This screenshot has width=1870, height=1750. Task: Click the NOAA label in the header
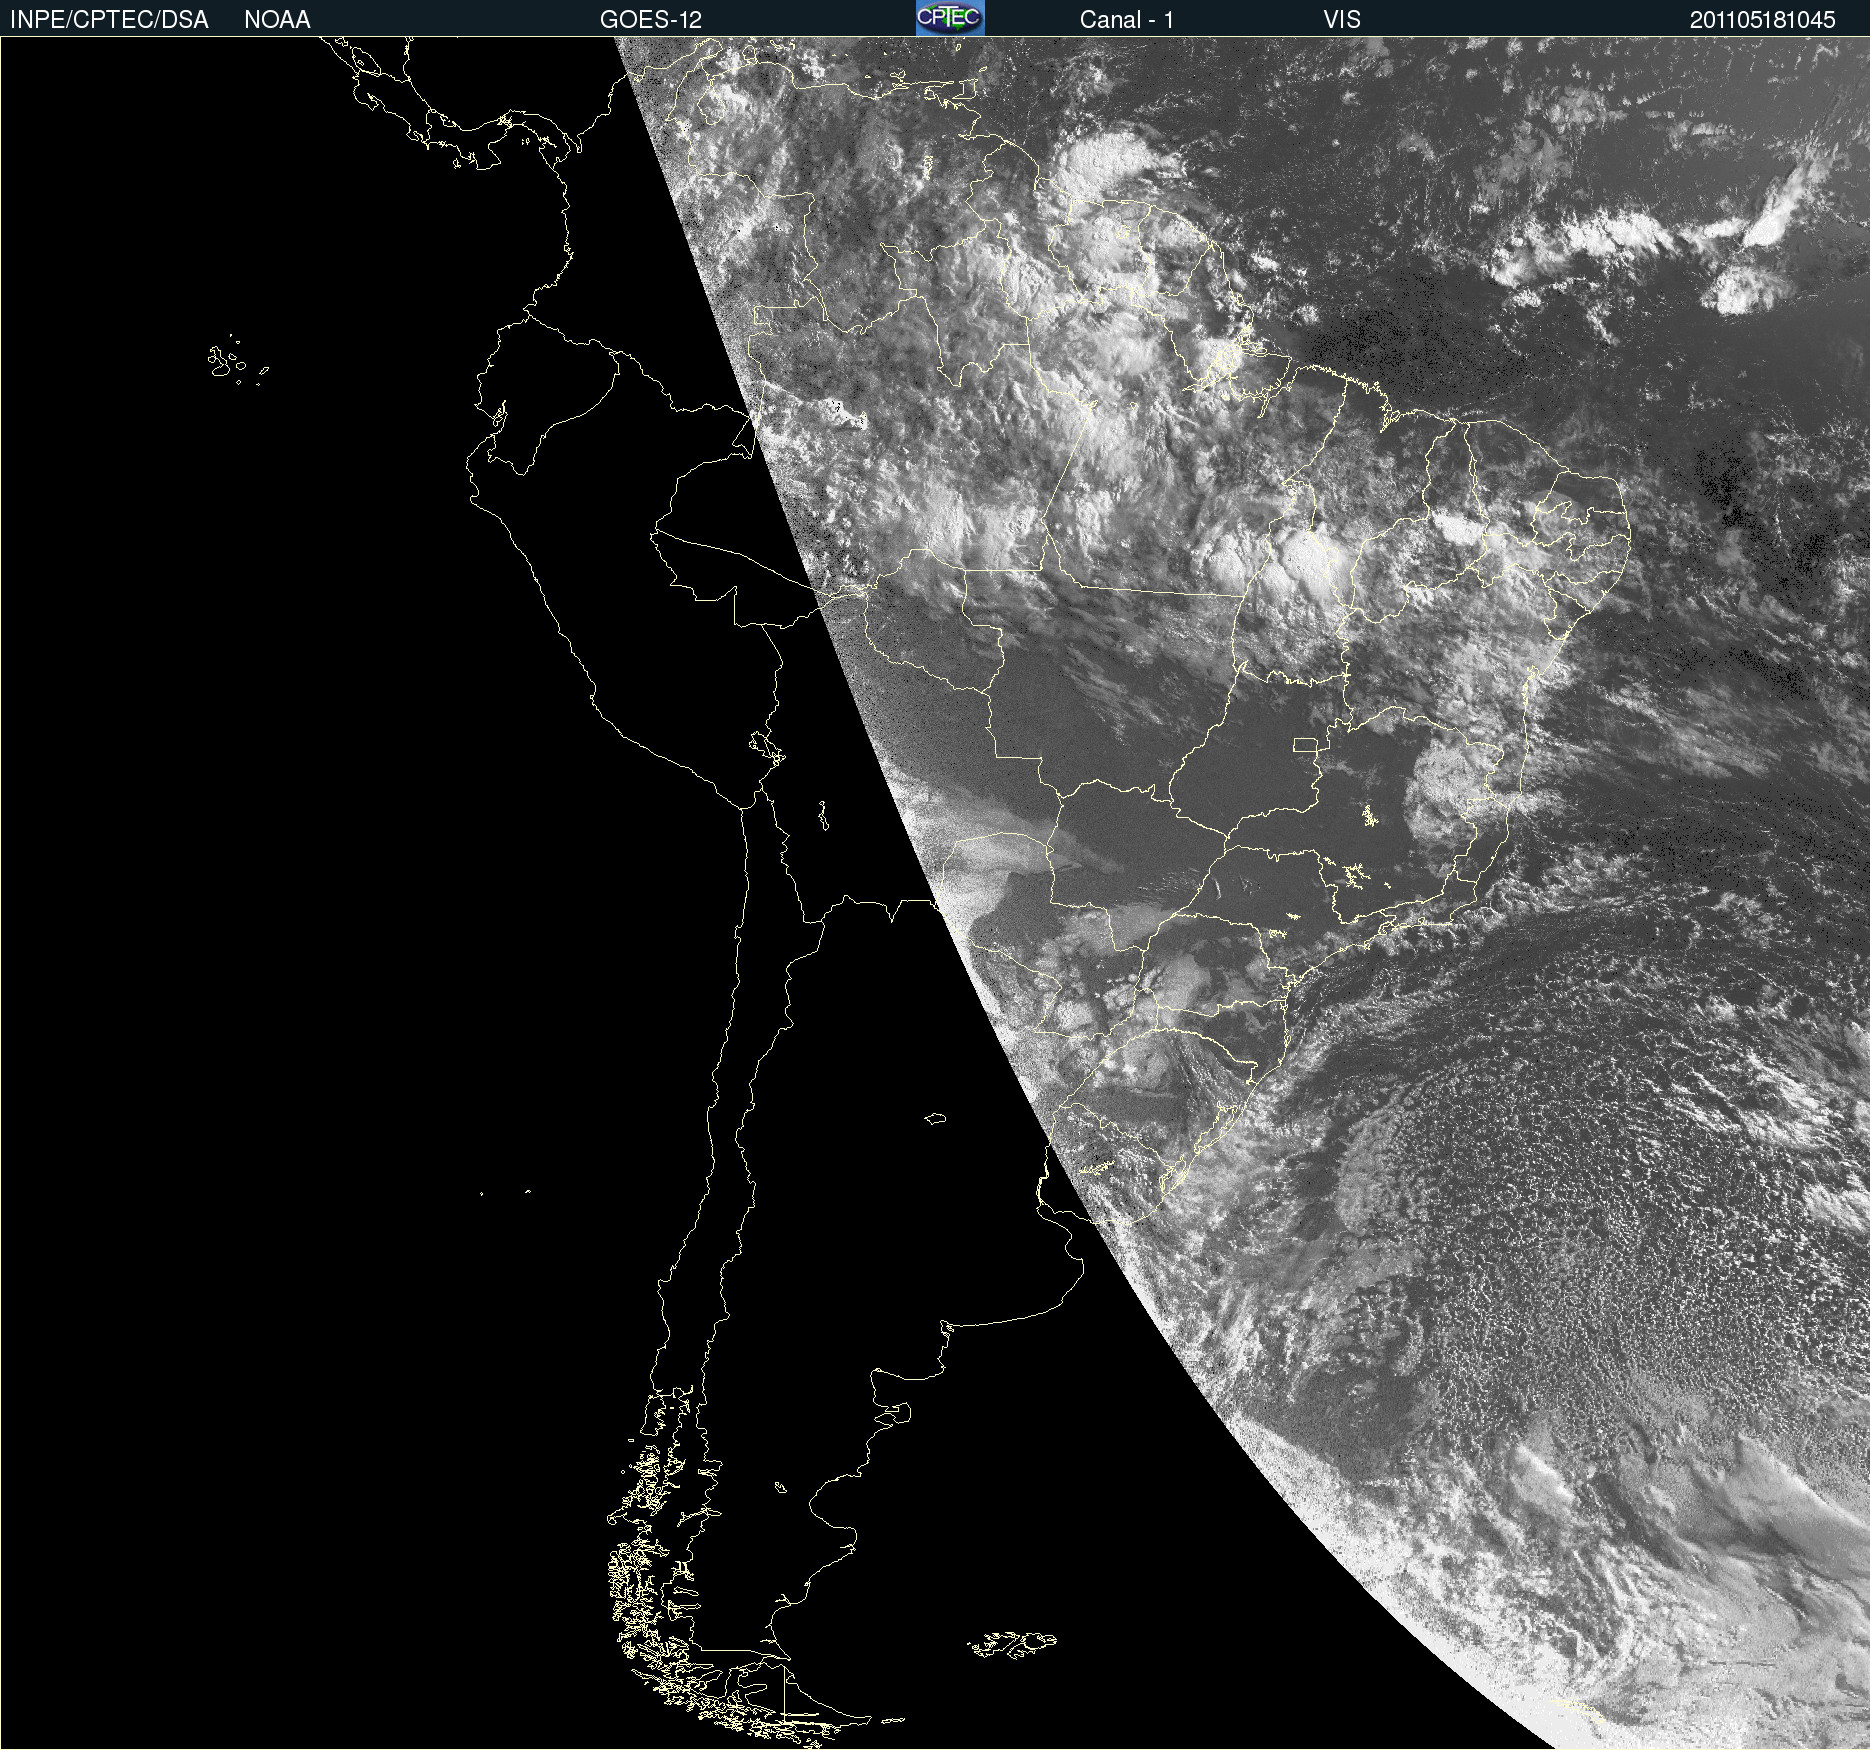pos(277,20)
